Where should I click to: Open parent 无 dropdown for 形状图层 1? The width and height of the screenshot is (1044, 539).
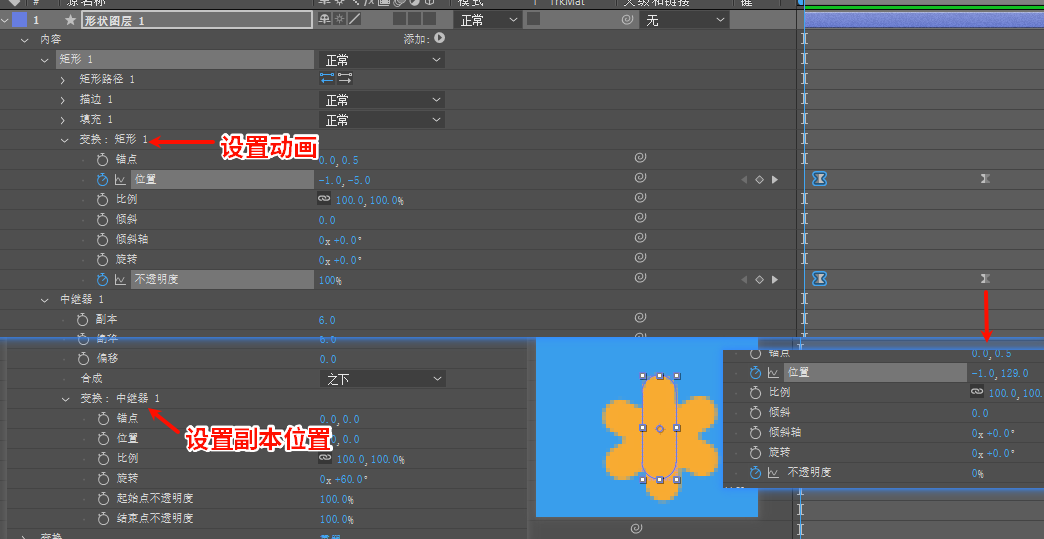(684, 20)
